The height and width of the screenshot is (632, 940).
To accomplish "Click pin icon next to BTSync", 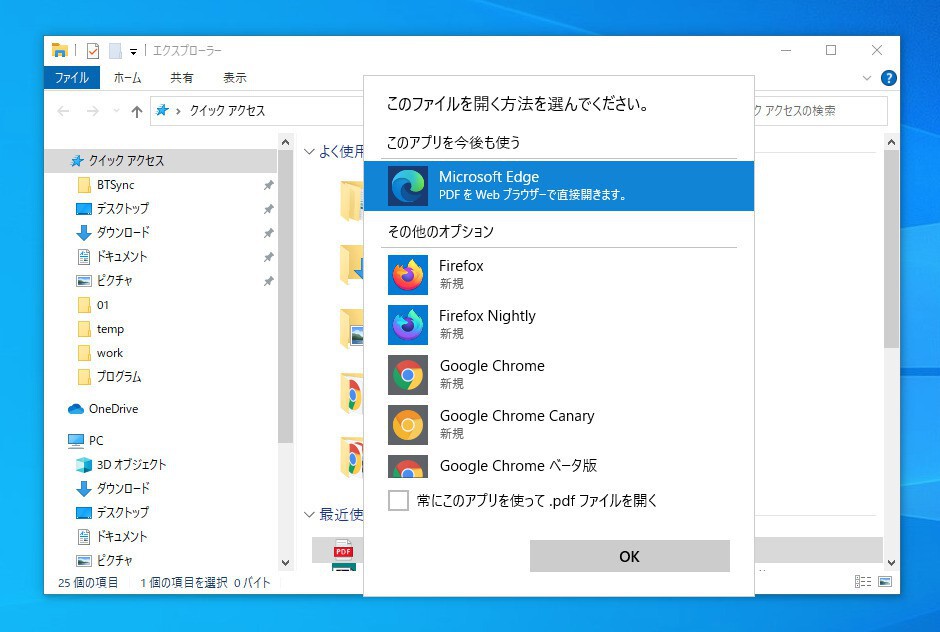I will (269, 185).
